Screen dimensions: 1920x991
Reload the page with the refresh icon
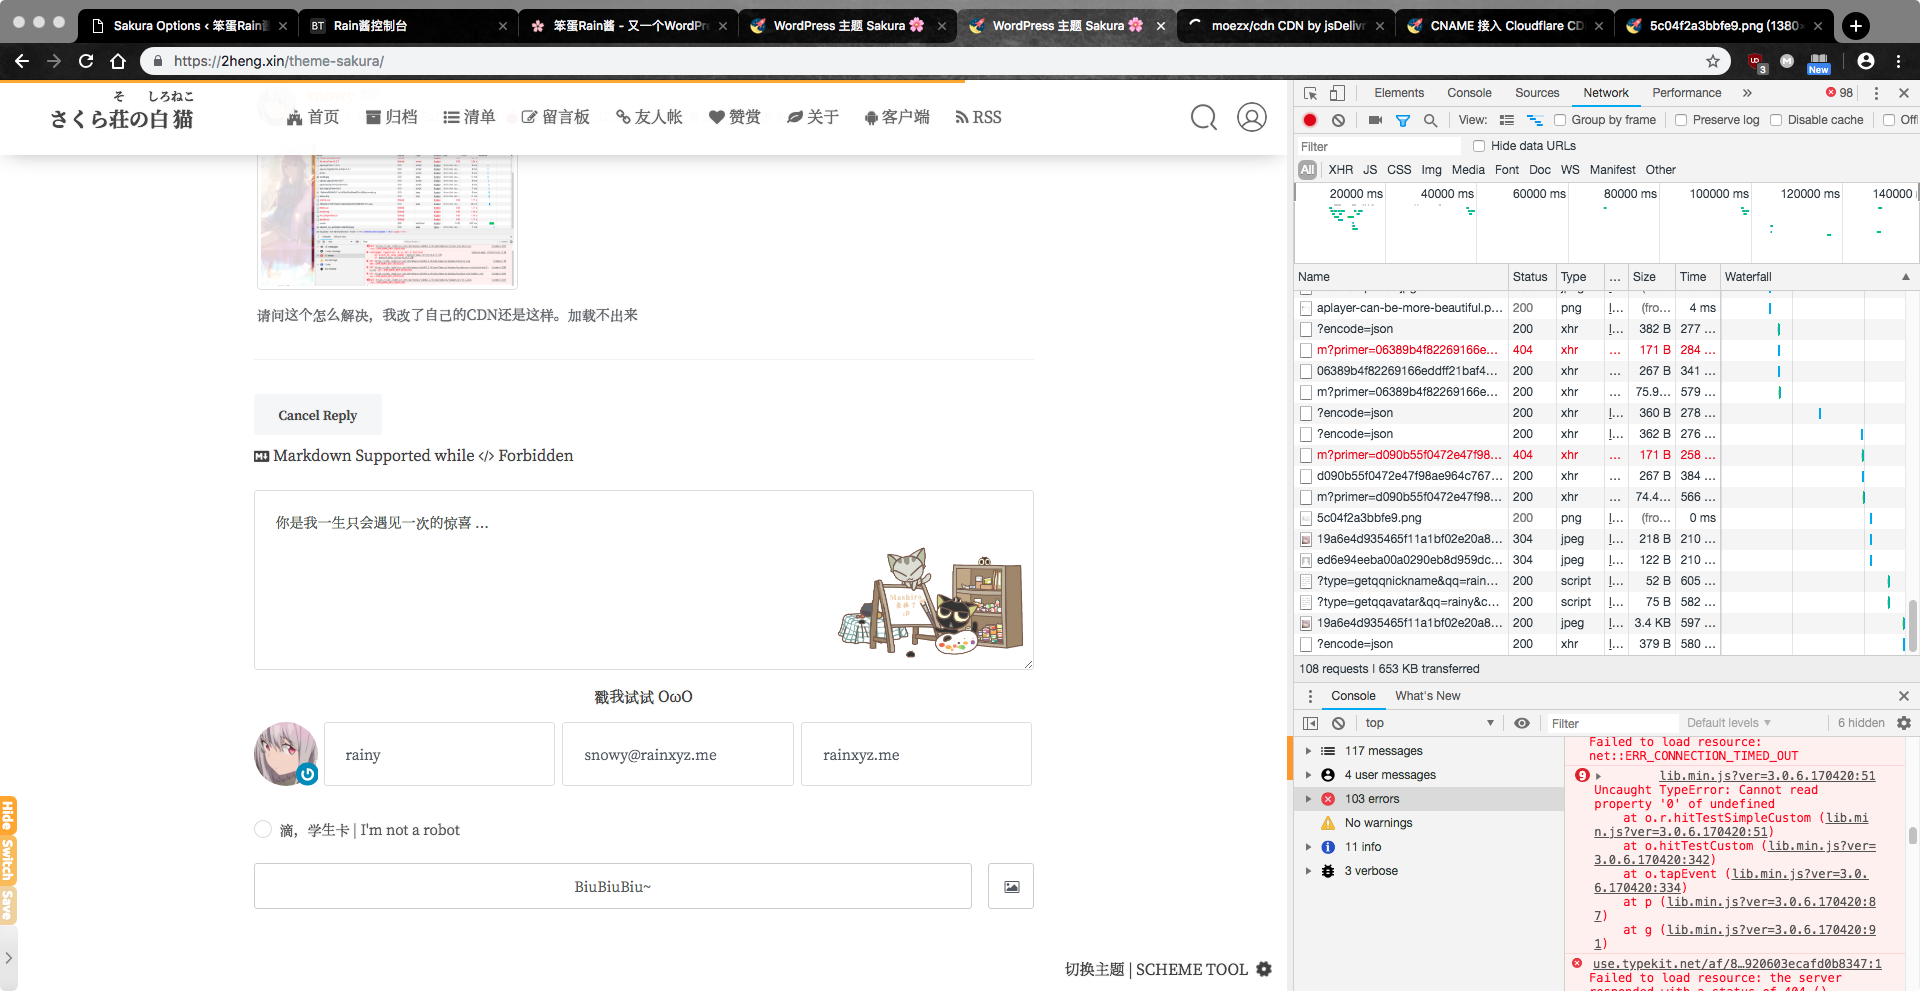86,61
